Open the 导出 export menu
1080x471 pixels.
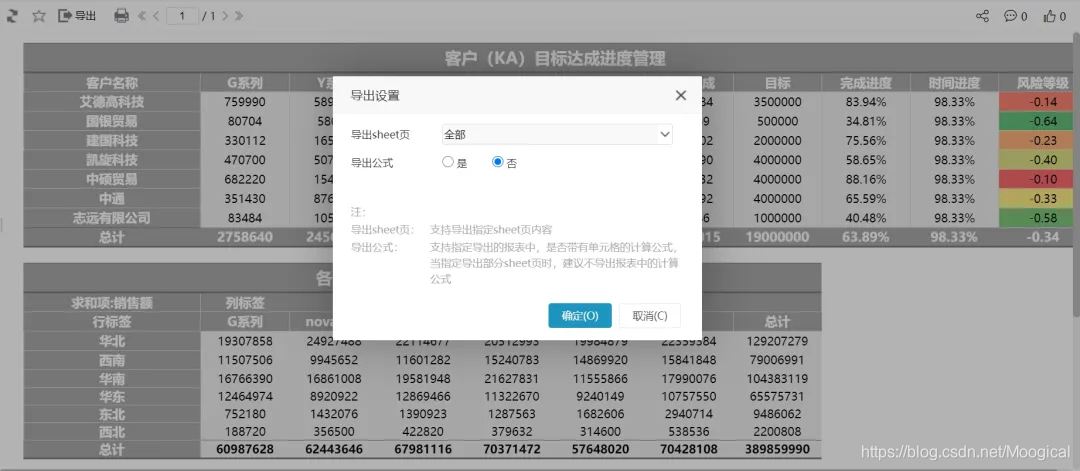pos(77,16)
